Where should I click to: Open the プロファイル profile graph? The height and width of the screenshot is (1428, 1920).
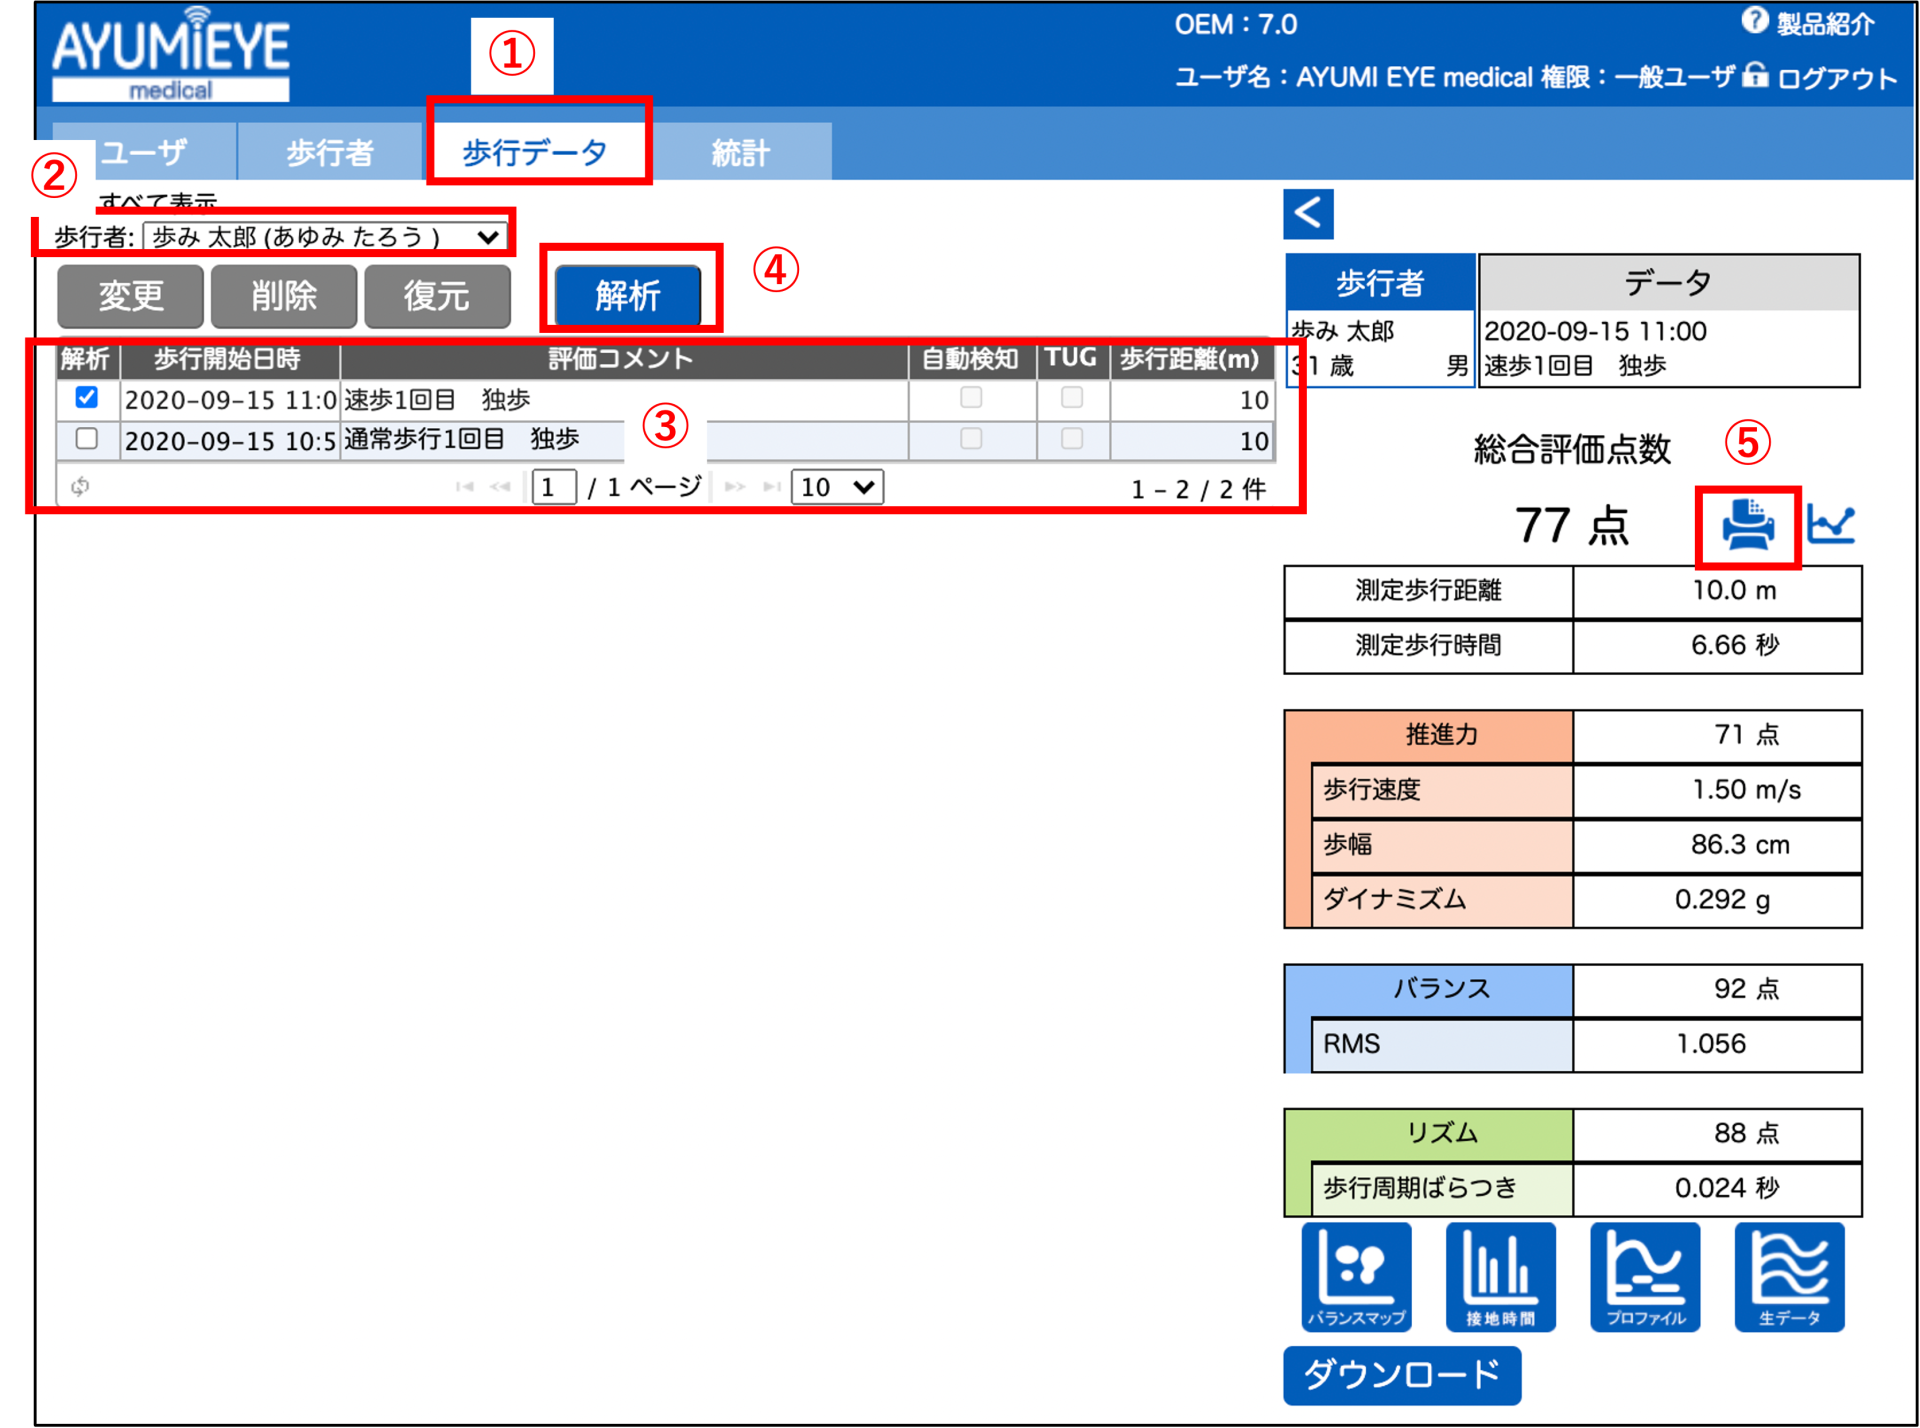coord(1645,1277)
